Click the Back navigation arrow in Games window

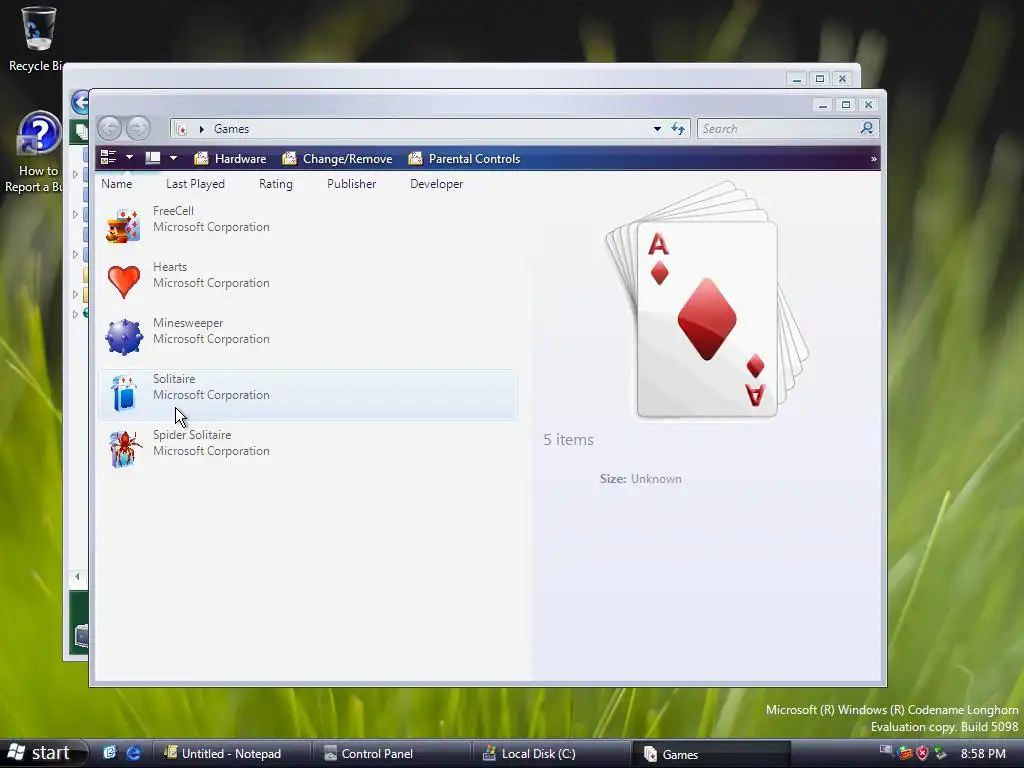coord(110,129)
